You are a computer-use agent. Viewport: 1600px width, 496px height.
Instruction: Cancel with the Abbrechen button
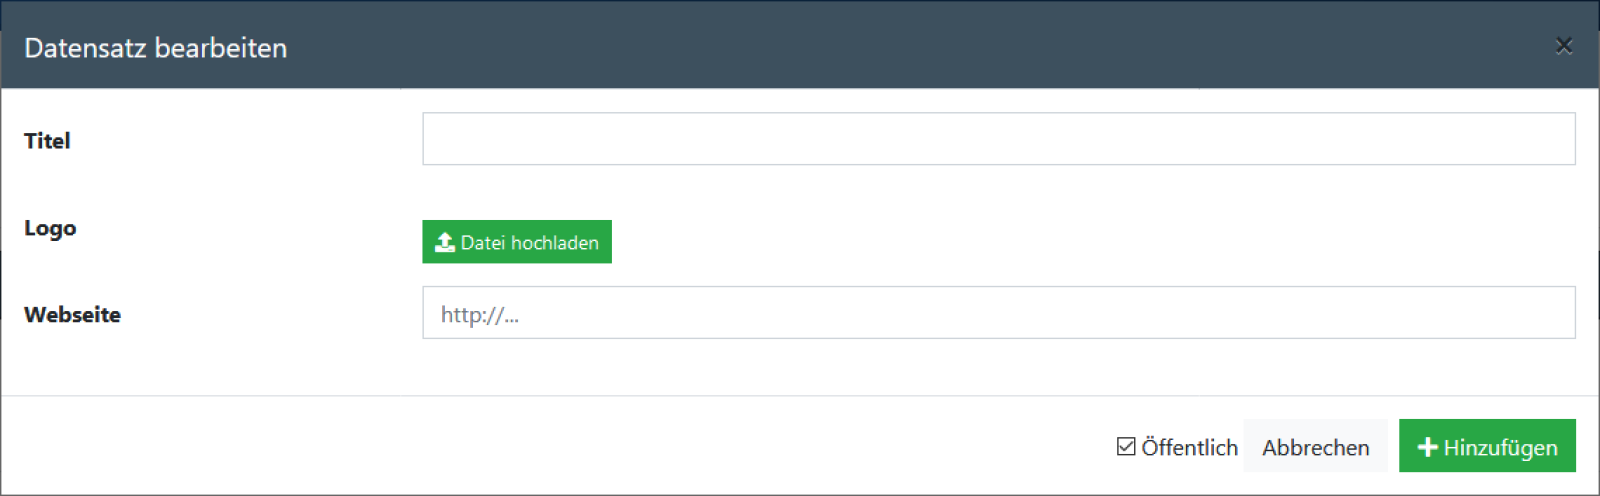tap(1316, 446)
